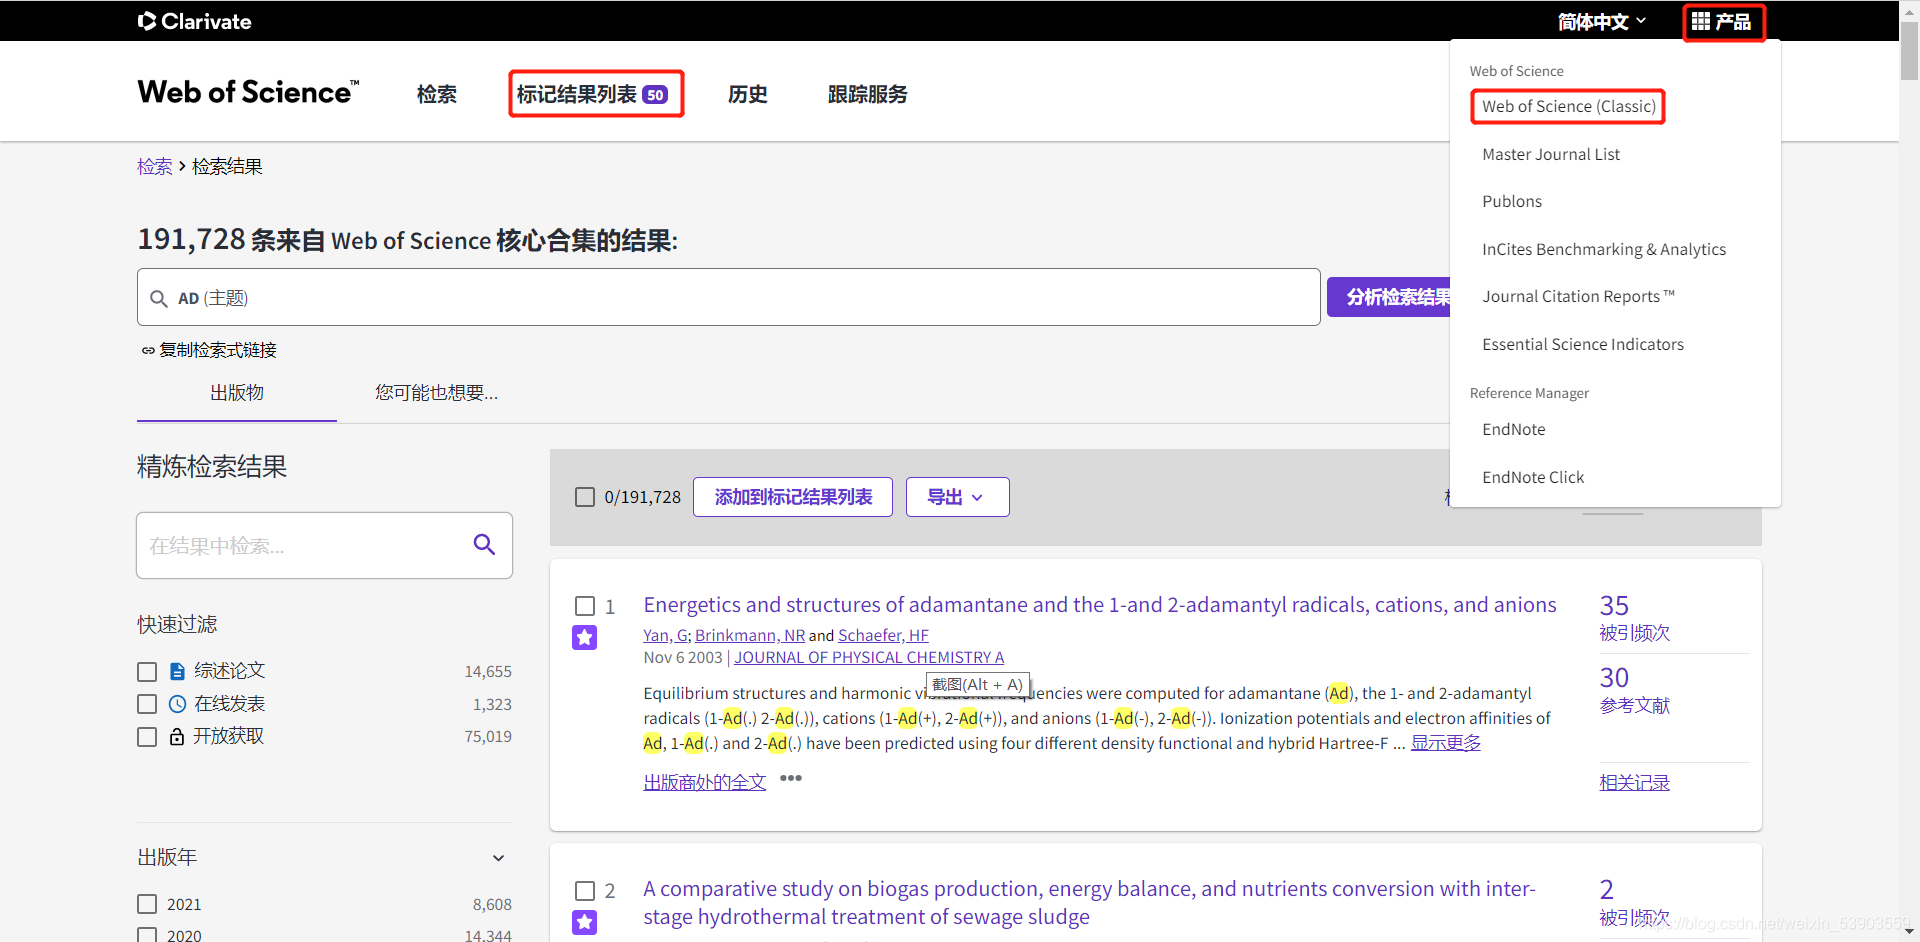The image size is (1920, 942).
Task: Select InCites Benchmarking & Analytics
Action: click(1604, 249)
